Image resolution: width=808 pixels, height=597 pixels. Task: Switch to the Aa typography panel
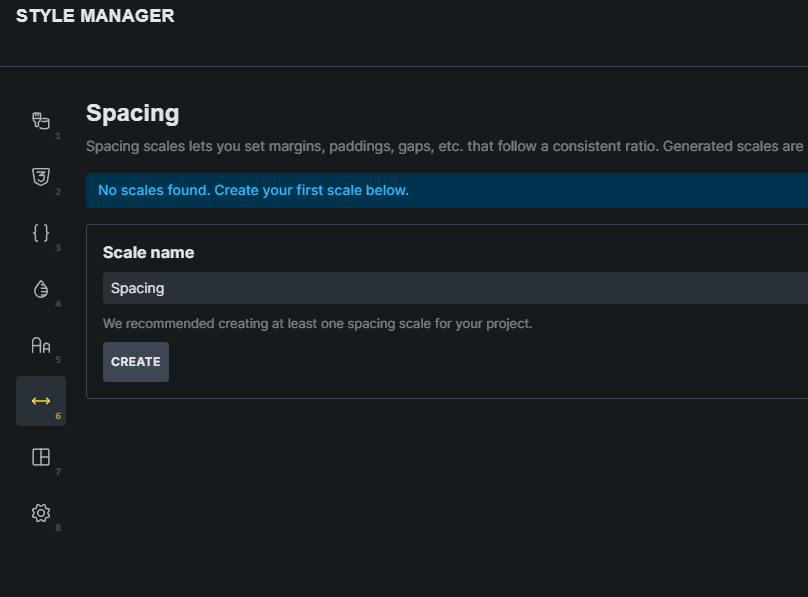tap(41, 345)
